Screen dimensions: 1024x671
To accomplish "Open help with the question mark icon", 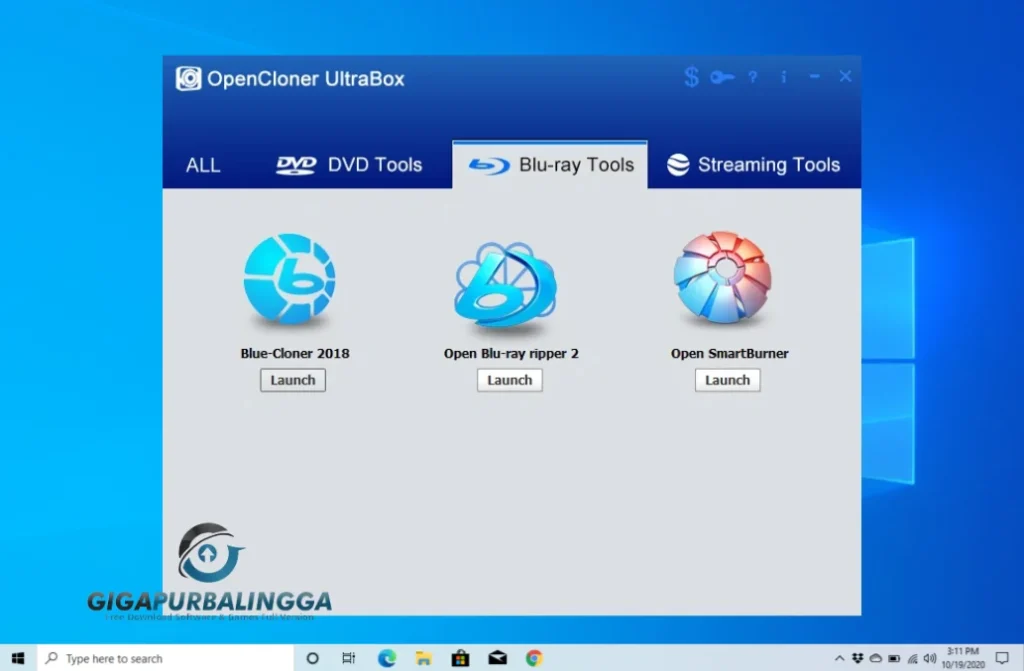I will pos(753,77).
